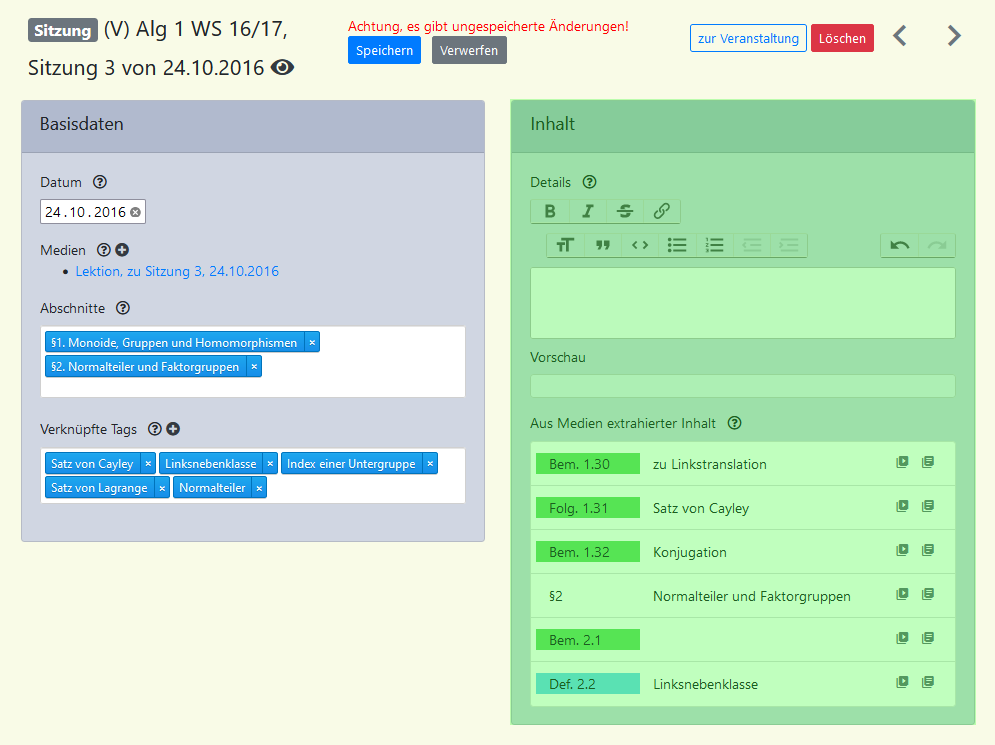Open Lektion, zu Sitzung 3 link
Image resolution: width=995 pixels, height=745 pixels.
(177, 271)
